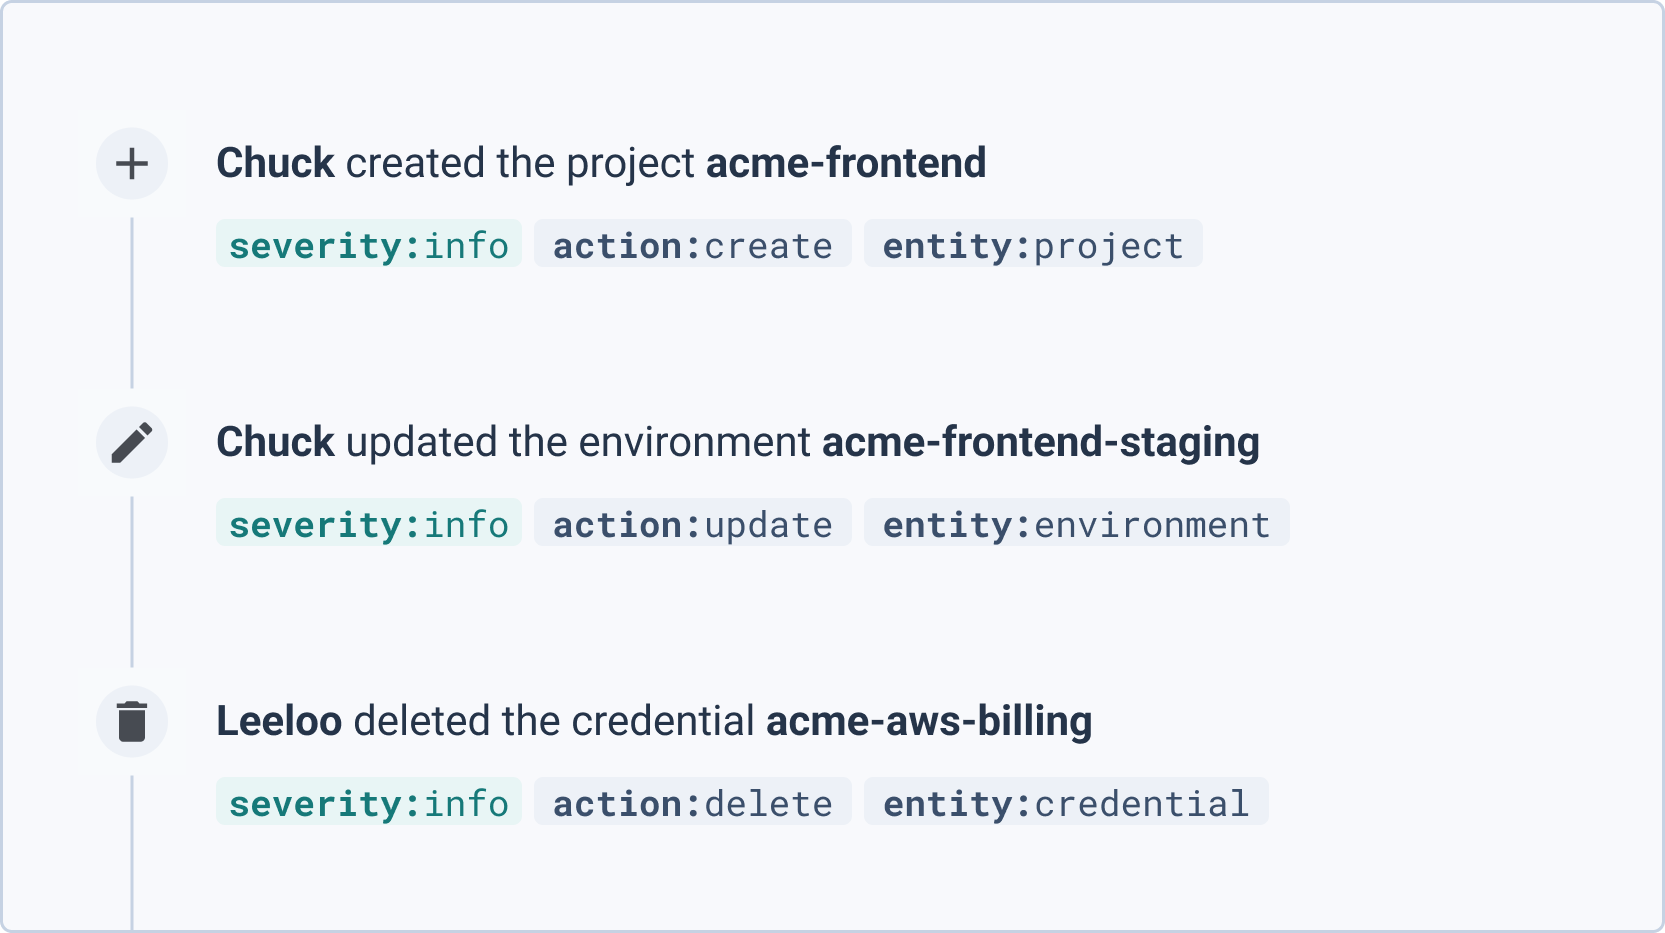Open the acme-frontend-staging environment link
Screen dimensions: 1665x933
point(1041,443)
